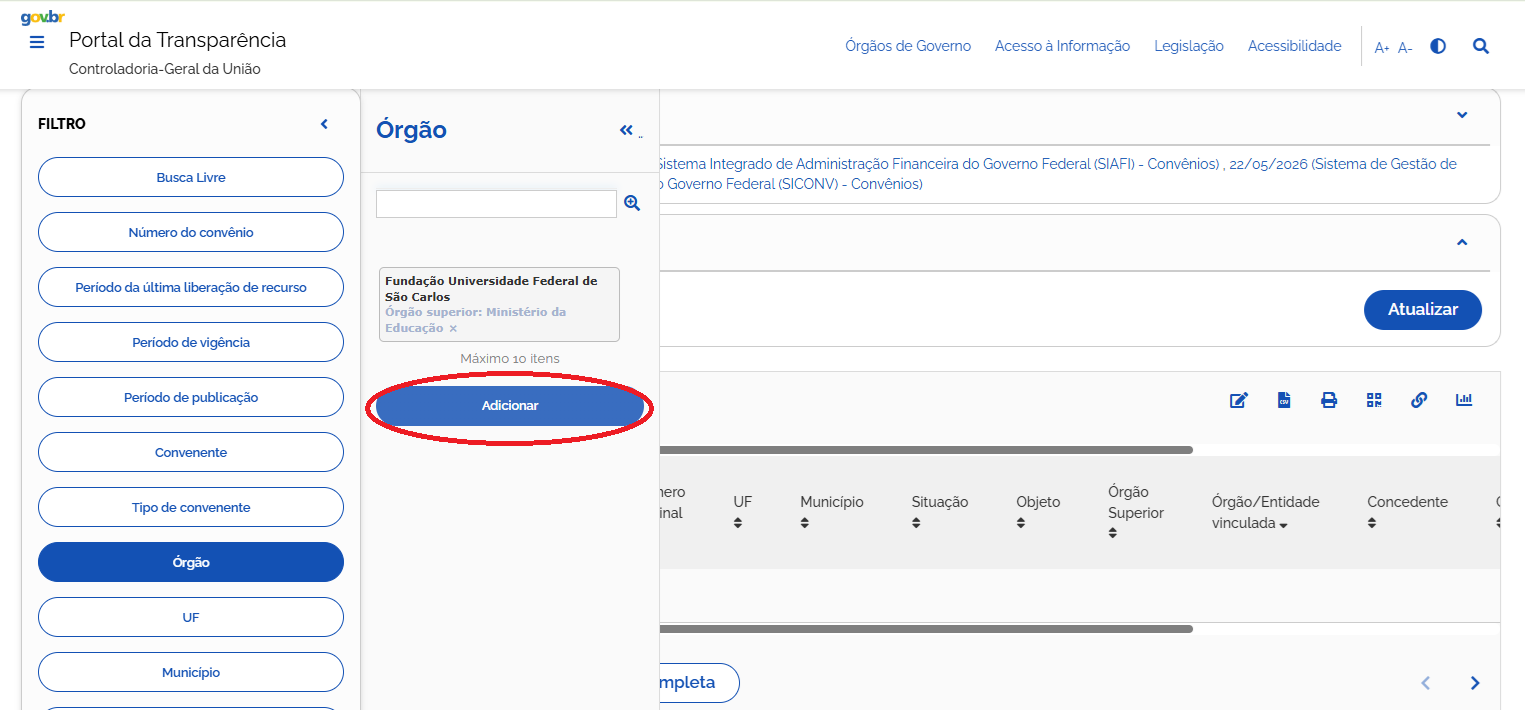Collapse the FILTRO sidebar chevron

(324, 124)
